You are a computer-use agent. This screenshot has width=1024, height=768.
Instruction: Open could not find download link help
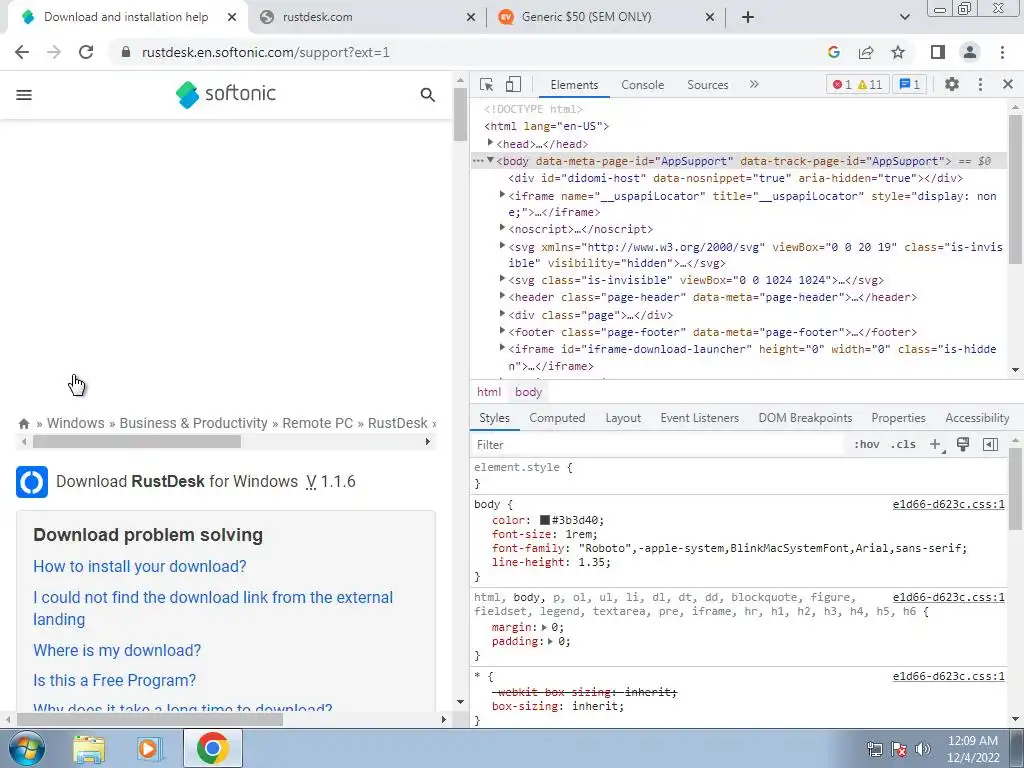[213, 608]
